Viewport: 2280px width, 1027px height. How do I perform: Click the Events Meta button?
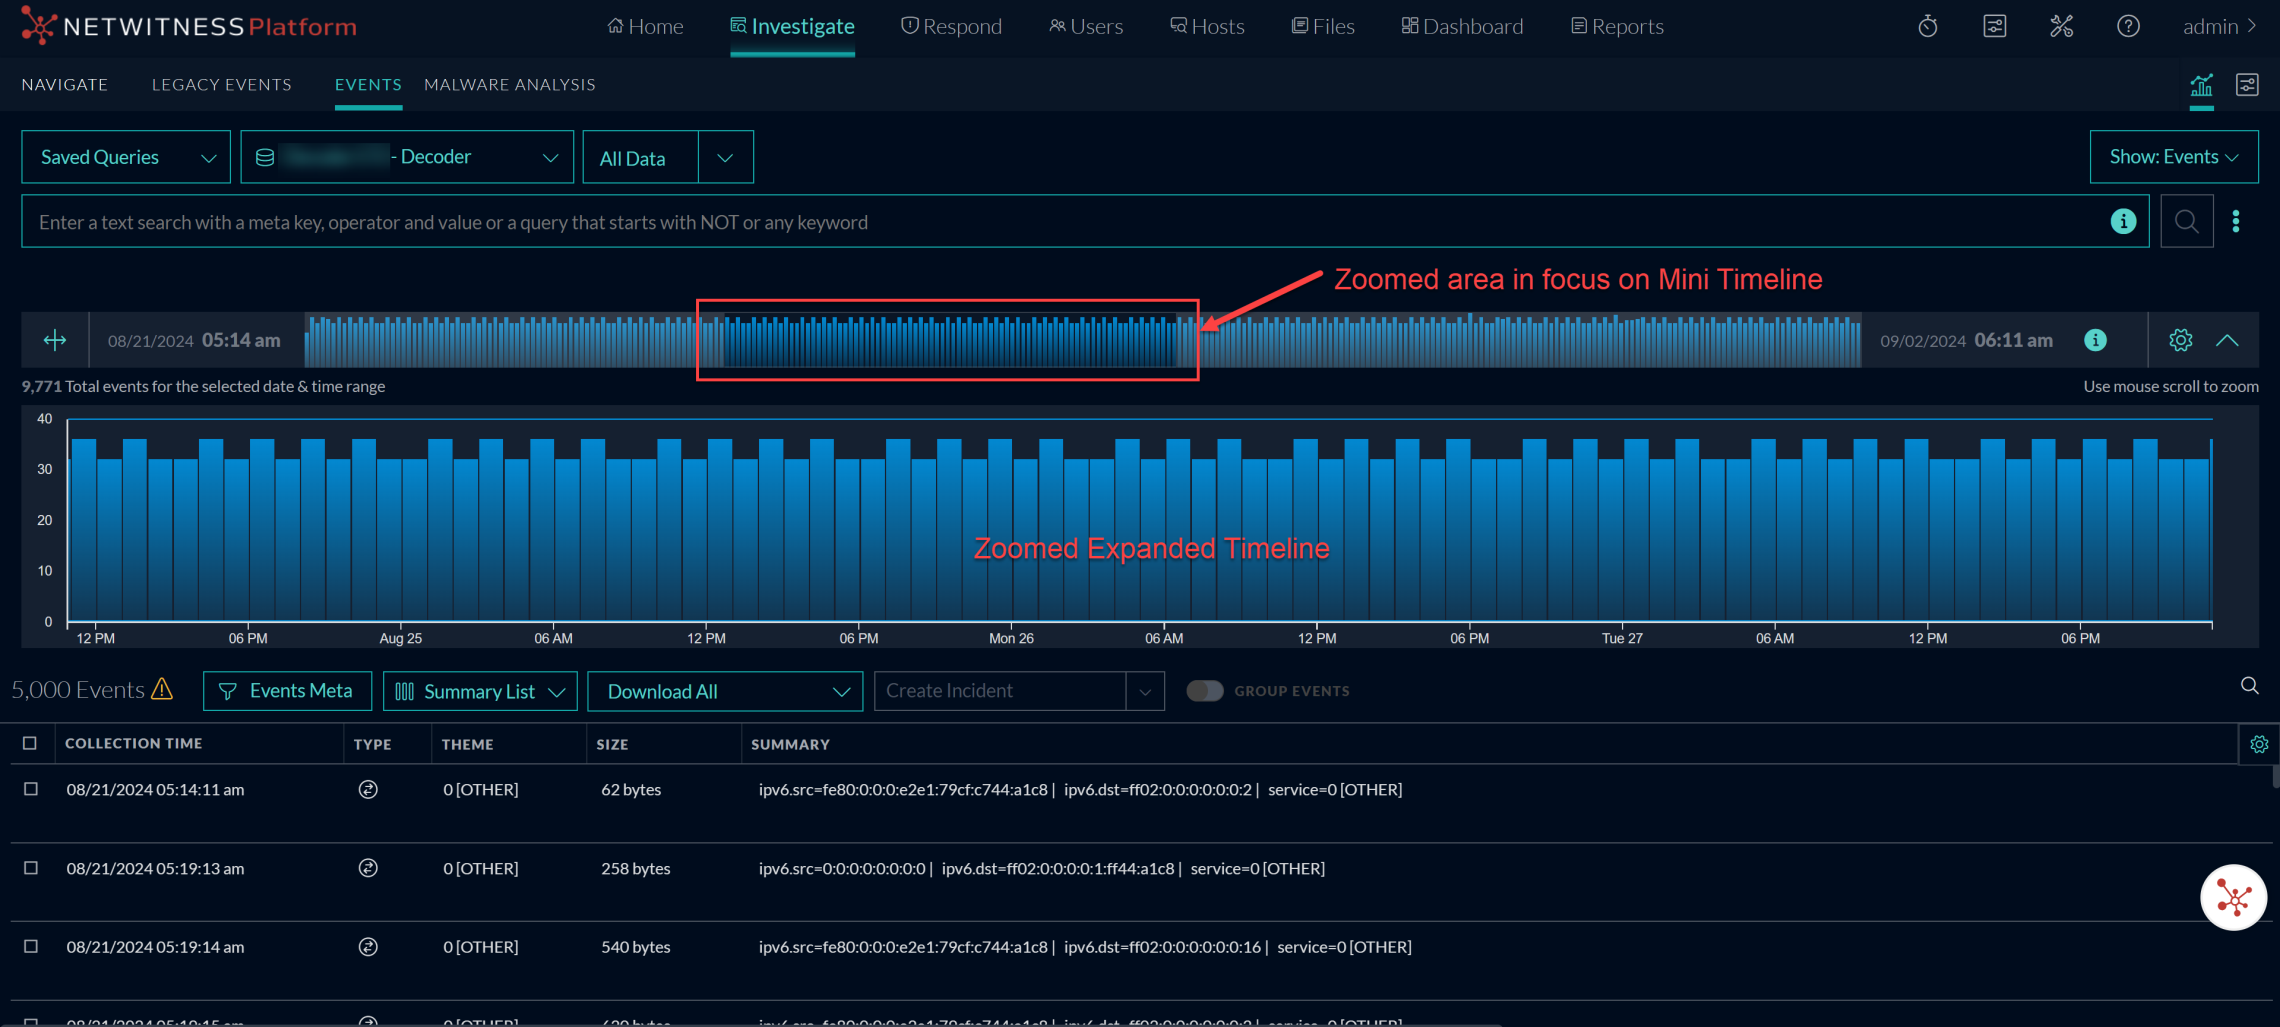[x=287, y=690]
